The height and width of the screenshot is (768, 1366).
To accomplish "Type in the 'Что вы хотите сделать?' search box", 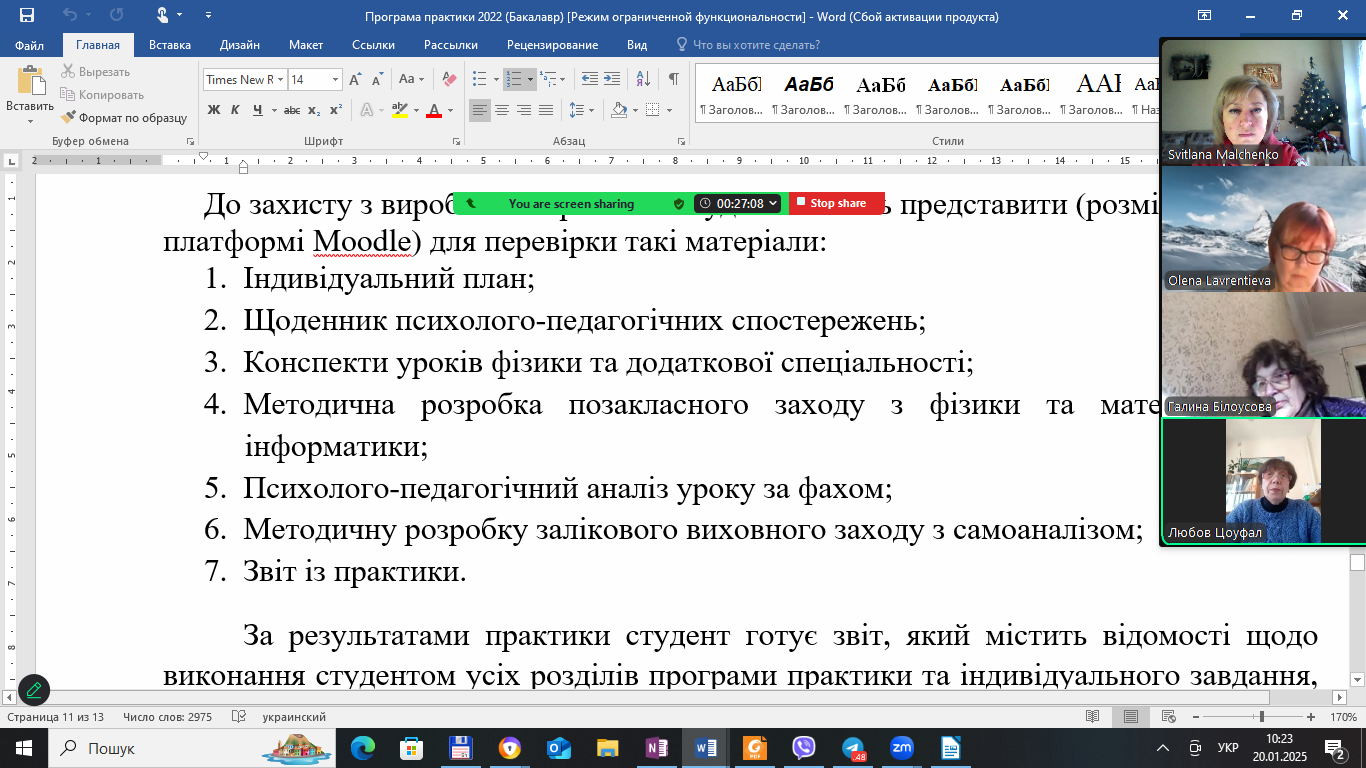I will (756, 45).
